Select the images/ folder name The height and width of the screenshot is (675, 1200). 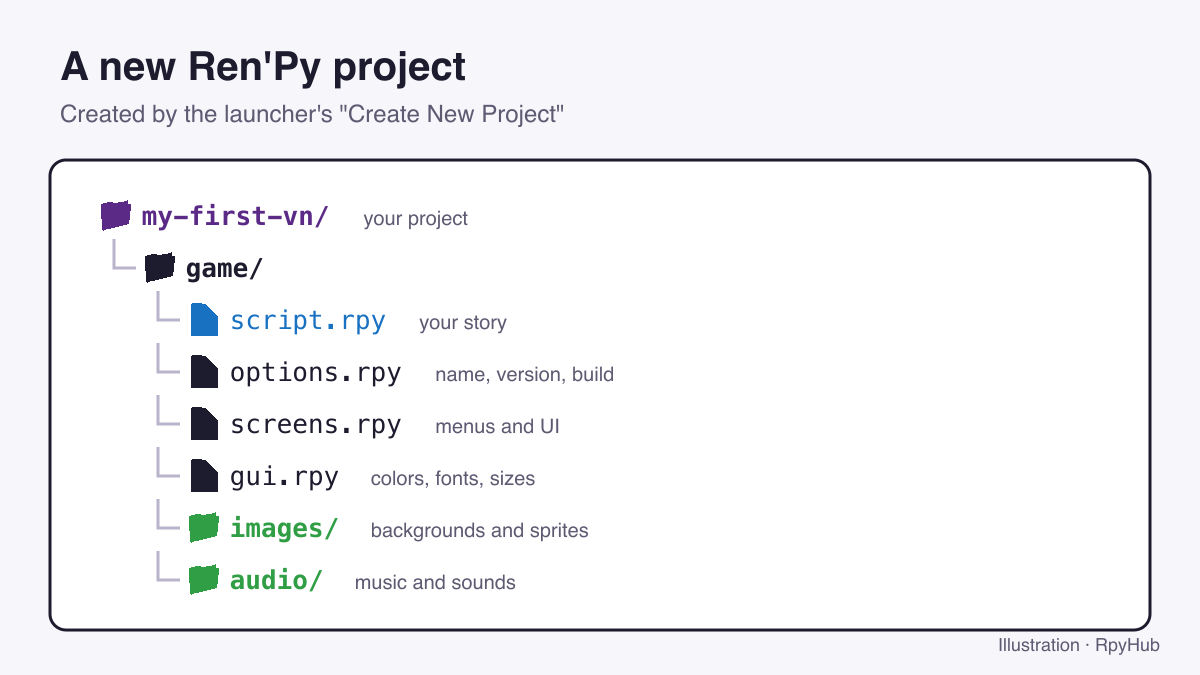284,528
